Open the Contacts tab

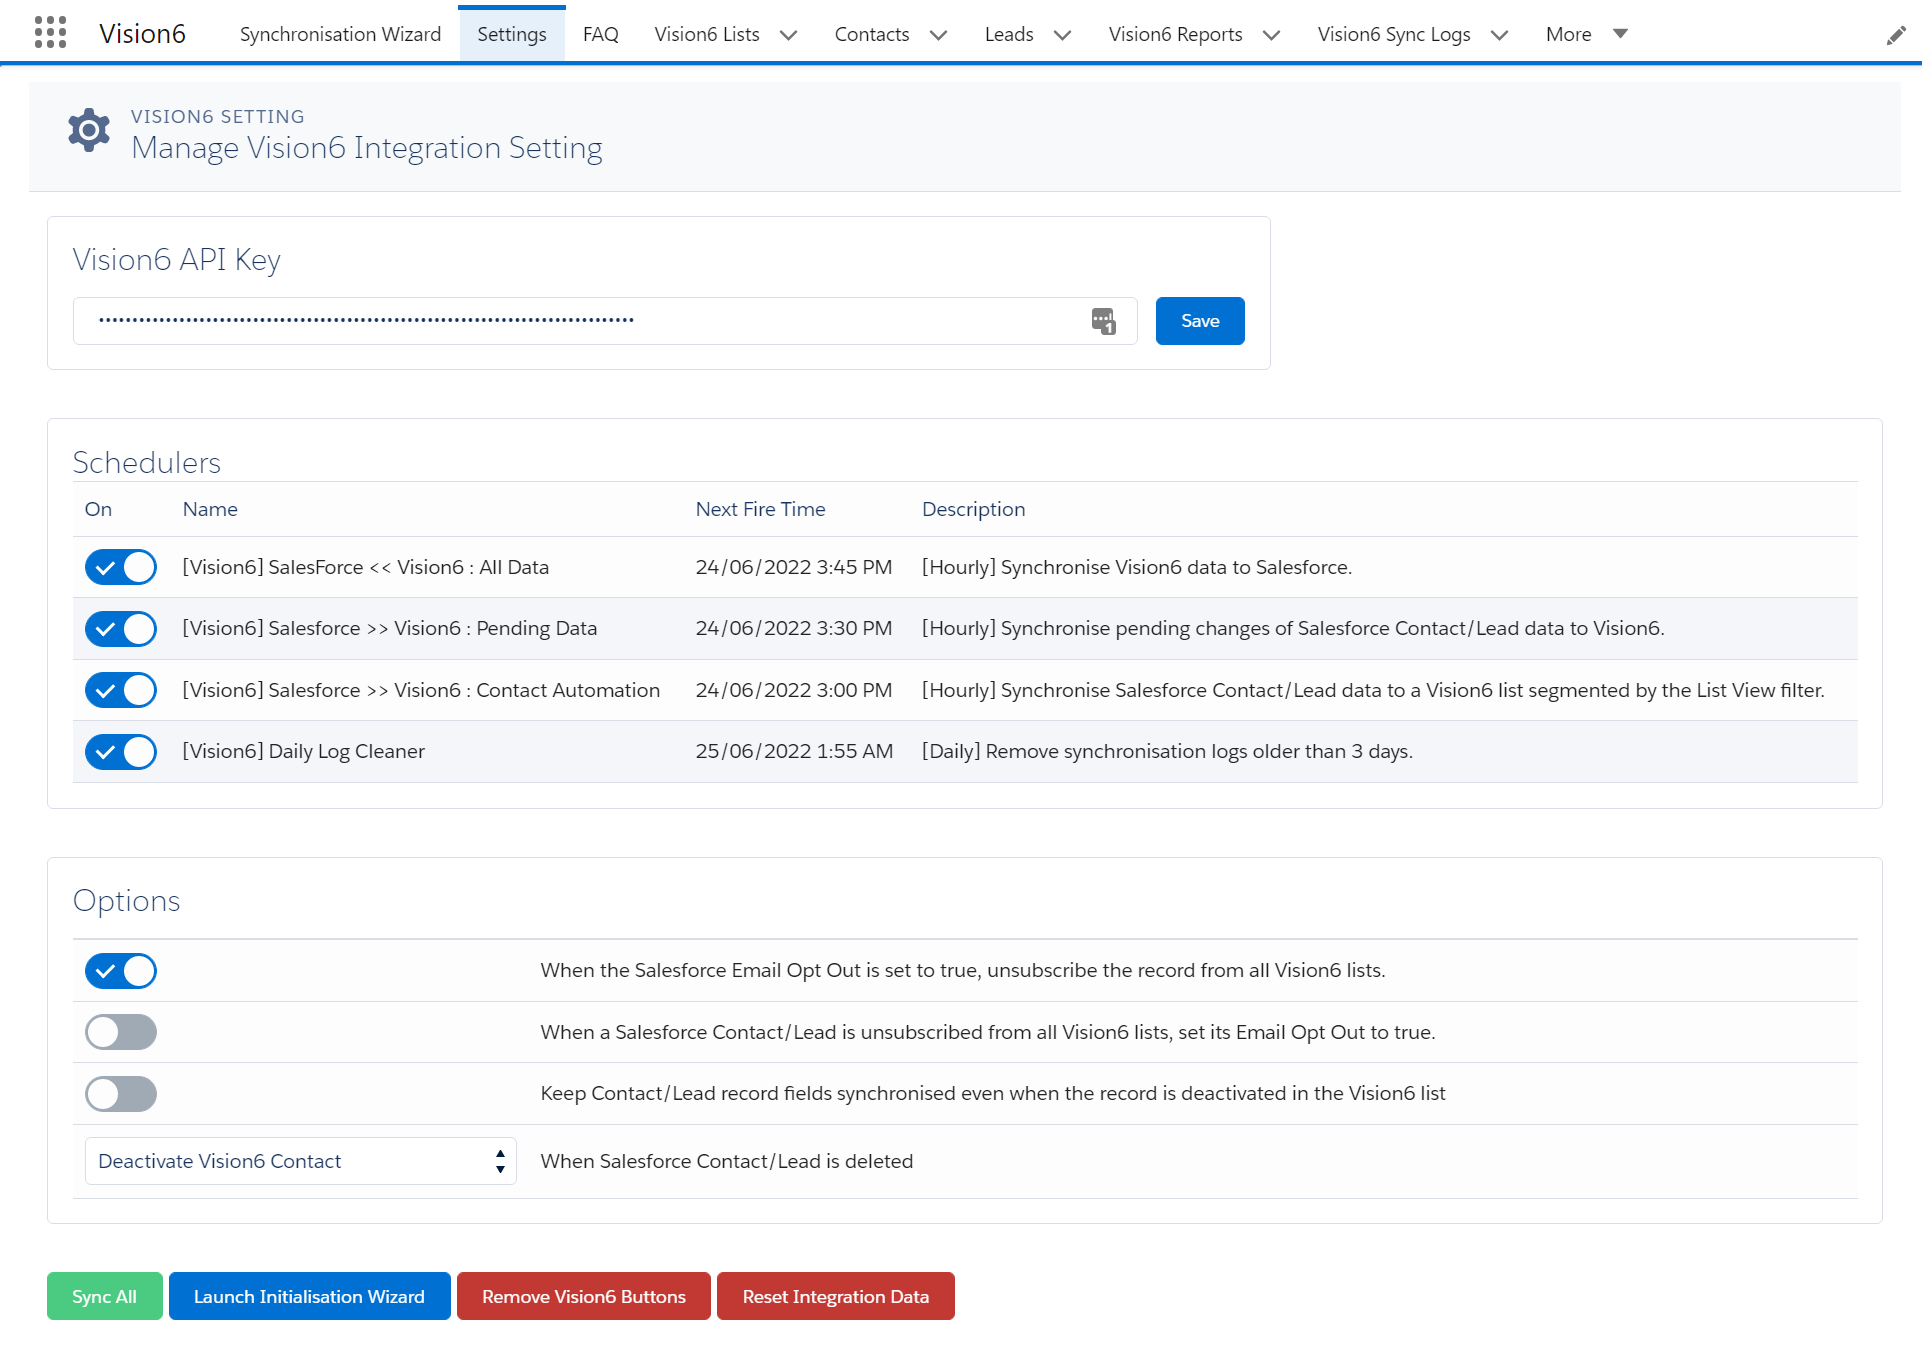(x=872, y=34)
